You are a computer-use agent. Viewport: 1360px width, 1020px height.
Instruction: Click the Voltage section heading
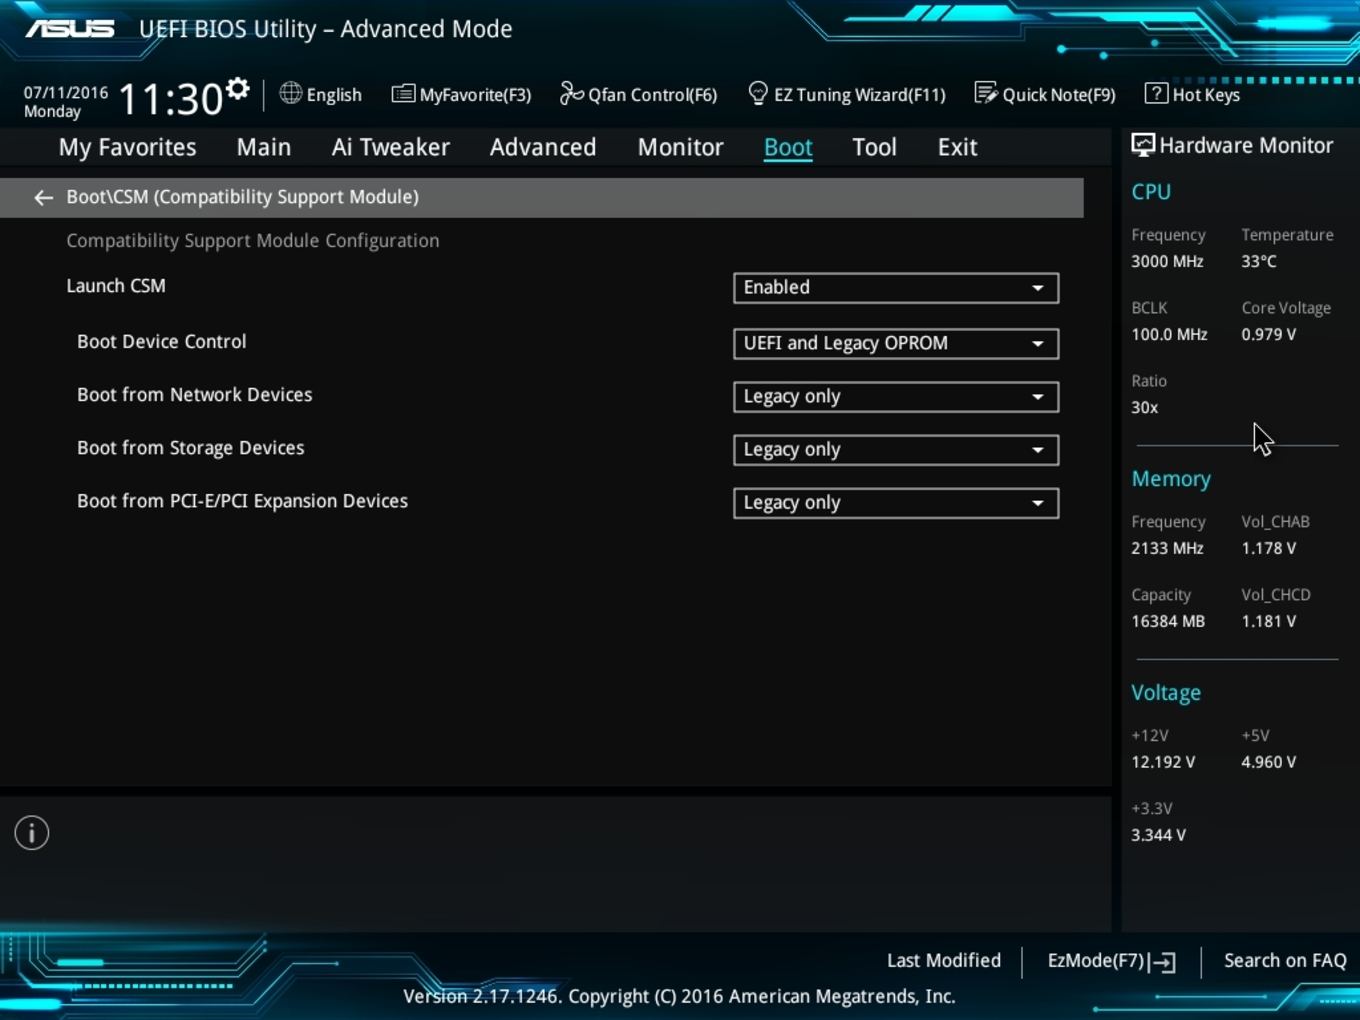pos(1166,693)
